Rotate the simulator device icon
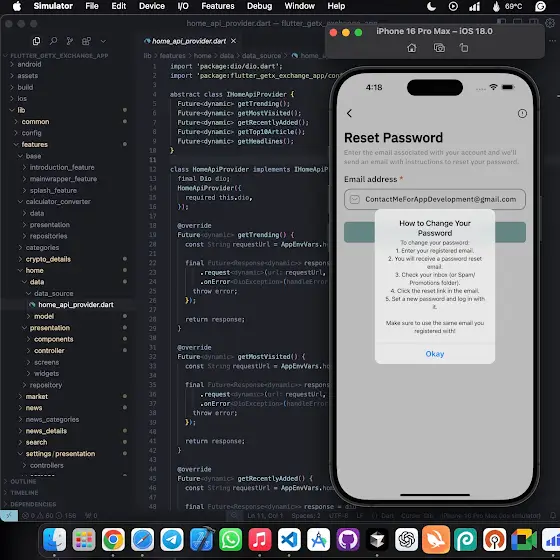560x560 pixels. [464, 48]
